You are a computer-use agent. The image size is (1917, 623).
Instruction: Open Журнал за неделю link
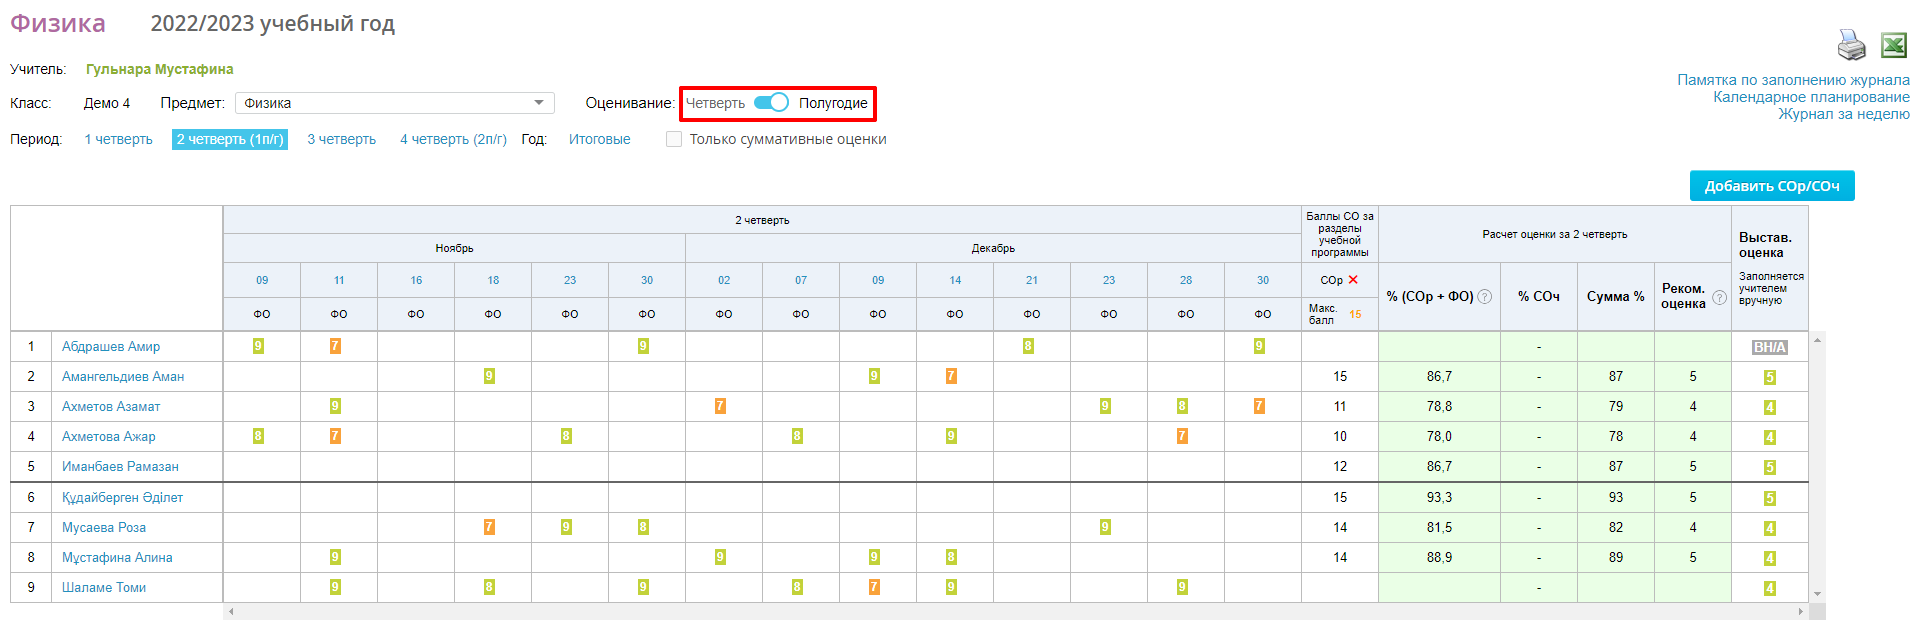tap(1843, 114)
